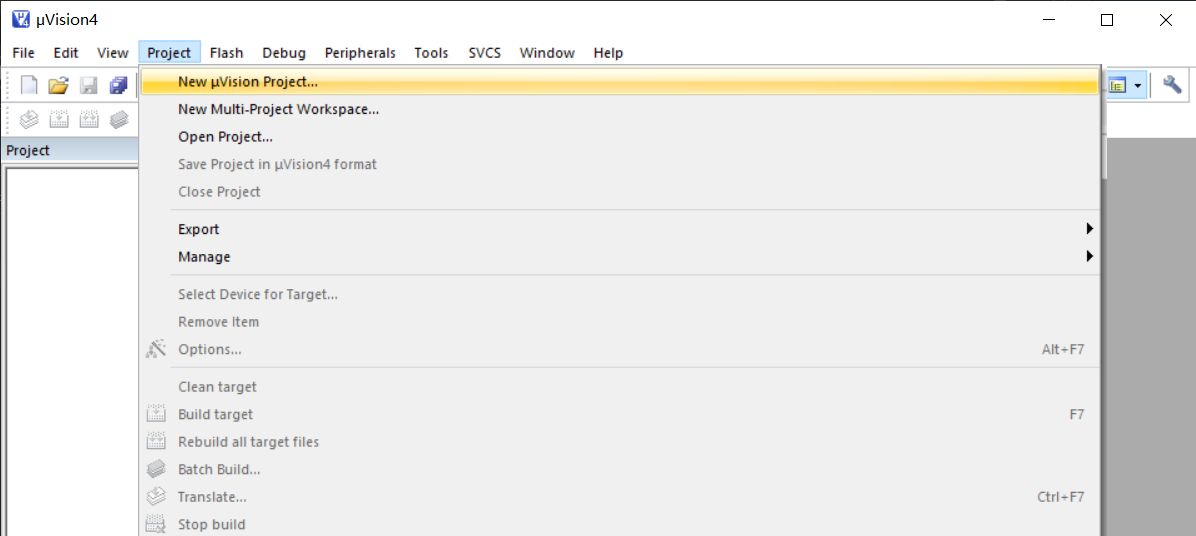Click the Batch Build icon in build toolbar
Image resolution: width=1196 pixels, height=536 pixels.
coord(118,120)
